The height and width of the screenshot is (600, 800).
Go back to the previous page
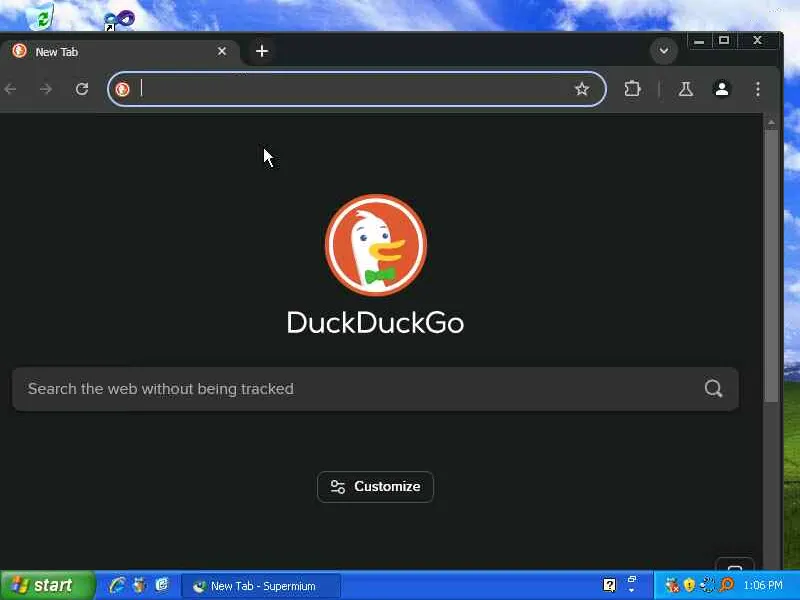tap(10, 89)
